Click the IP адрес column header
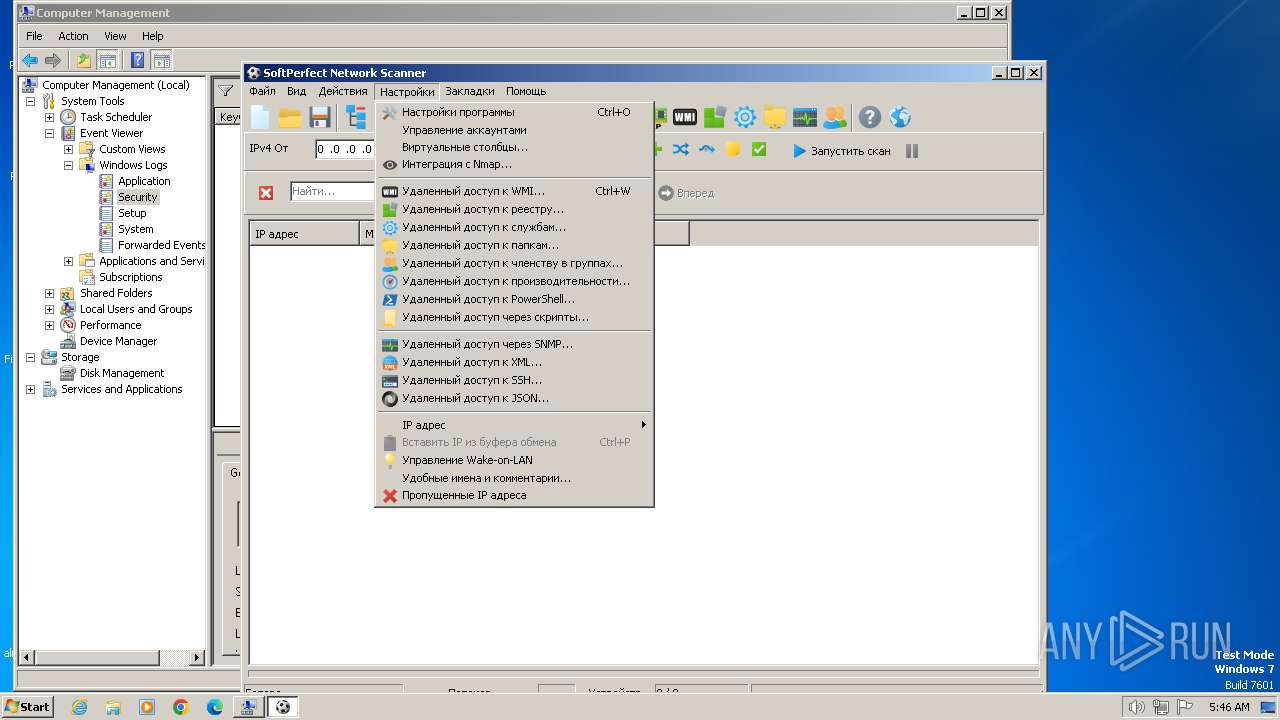This screenshot has width=1280, height=720. (304, 234)
